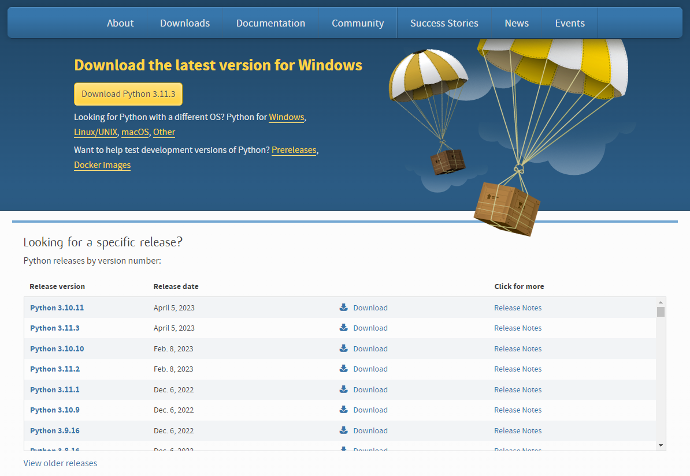
Task: Click the download icon in Python 3.10.9 row
Action: coord(344,409)
